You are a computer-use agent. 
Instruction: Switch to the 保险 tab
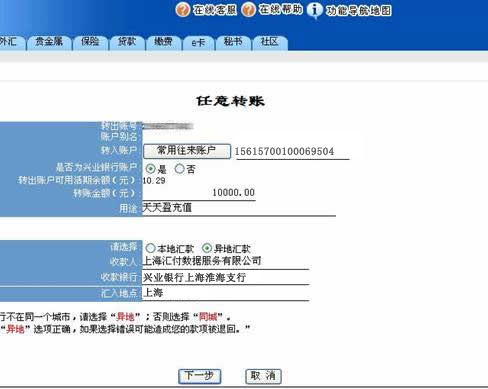tap(90, 43)
